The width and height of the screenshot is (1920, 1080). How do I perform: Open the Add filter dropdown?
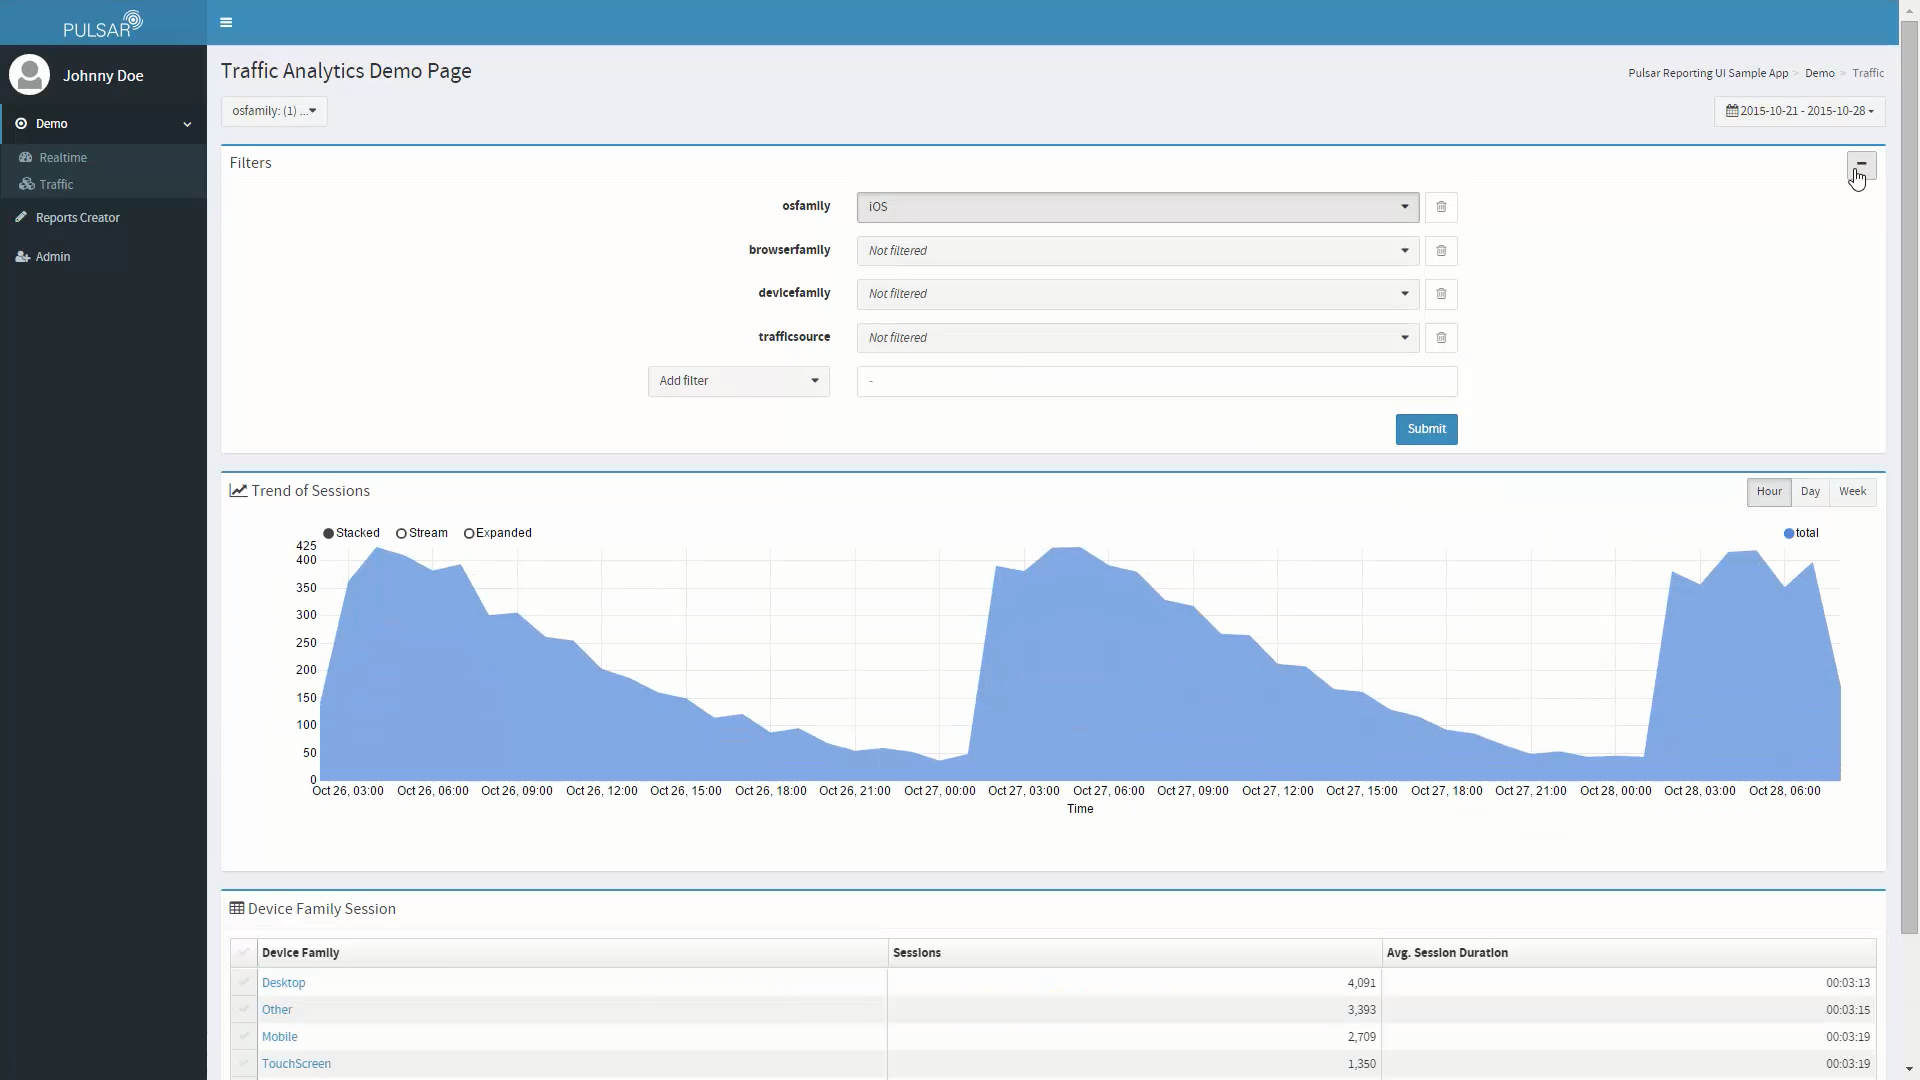pos(739,381)
